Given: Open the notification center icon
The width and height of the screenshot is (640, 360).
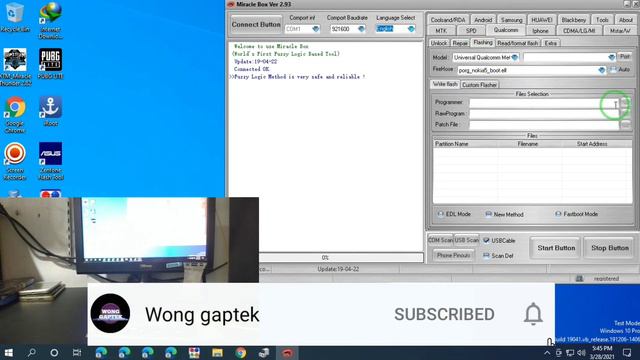Looking at the screenshot, I should coord(627,353).
